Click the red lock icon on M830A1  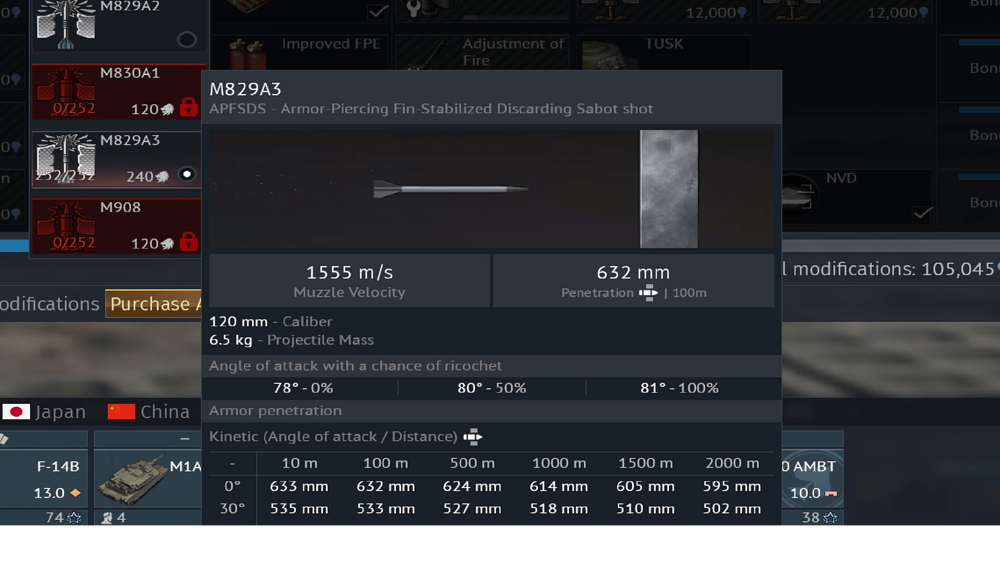coord(188,106)
